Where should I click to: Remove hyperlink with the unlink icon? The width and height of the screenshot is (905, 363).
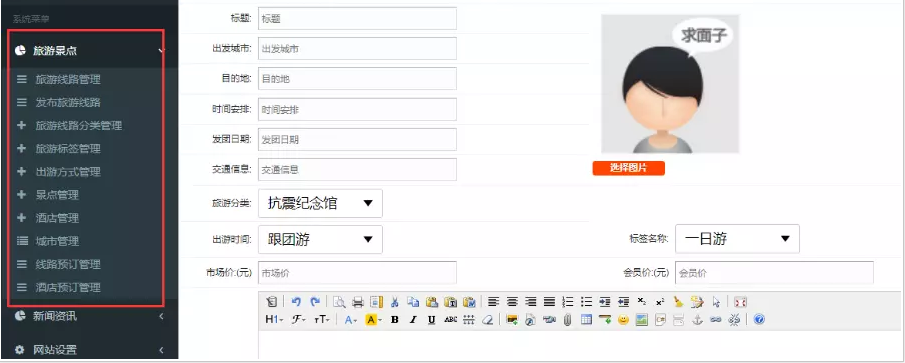pos(734,319)
